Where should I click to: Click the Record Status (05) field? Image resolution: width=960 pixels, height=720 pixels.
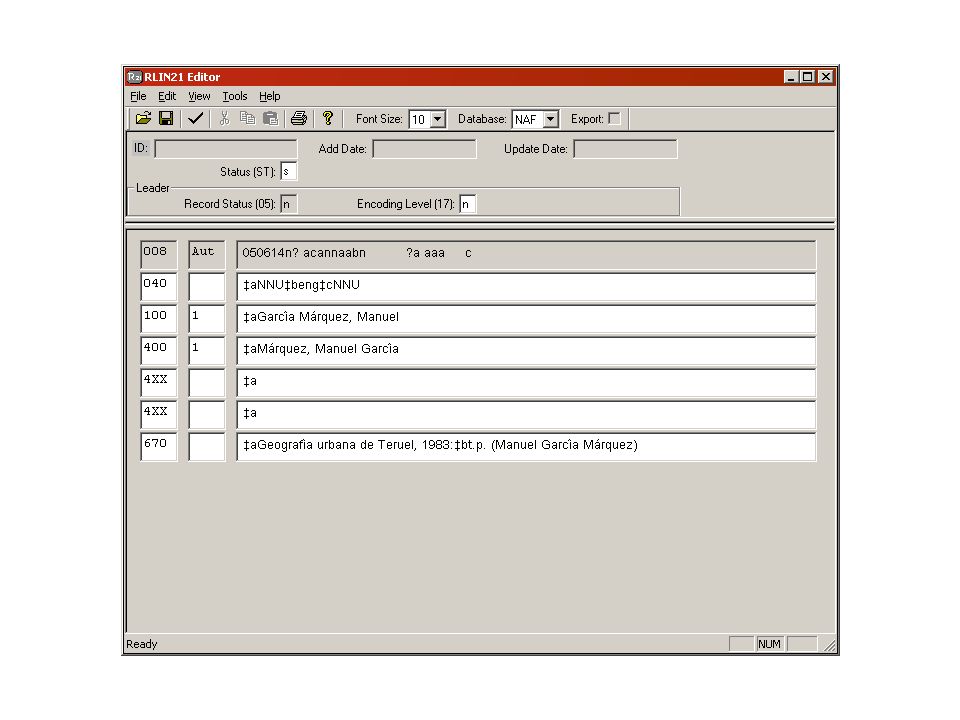[x=288, y=204]
